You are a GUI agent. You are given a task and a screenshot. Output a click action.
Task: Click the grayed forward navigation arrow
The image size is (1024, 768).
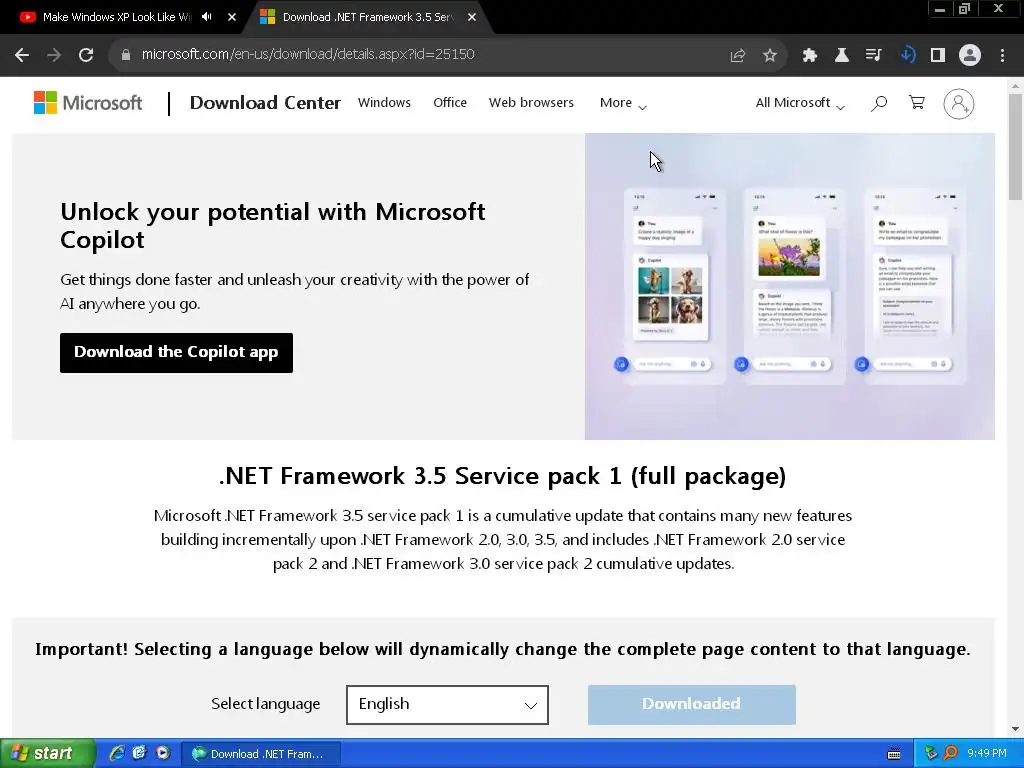point(54,55)
